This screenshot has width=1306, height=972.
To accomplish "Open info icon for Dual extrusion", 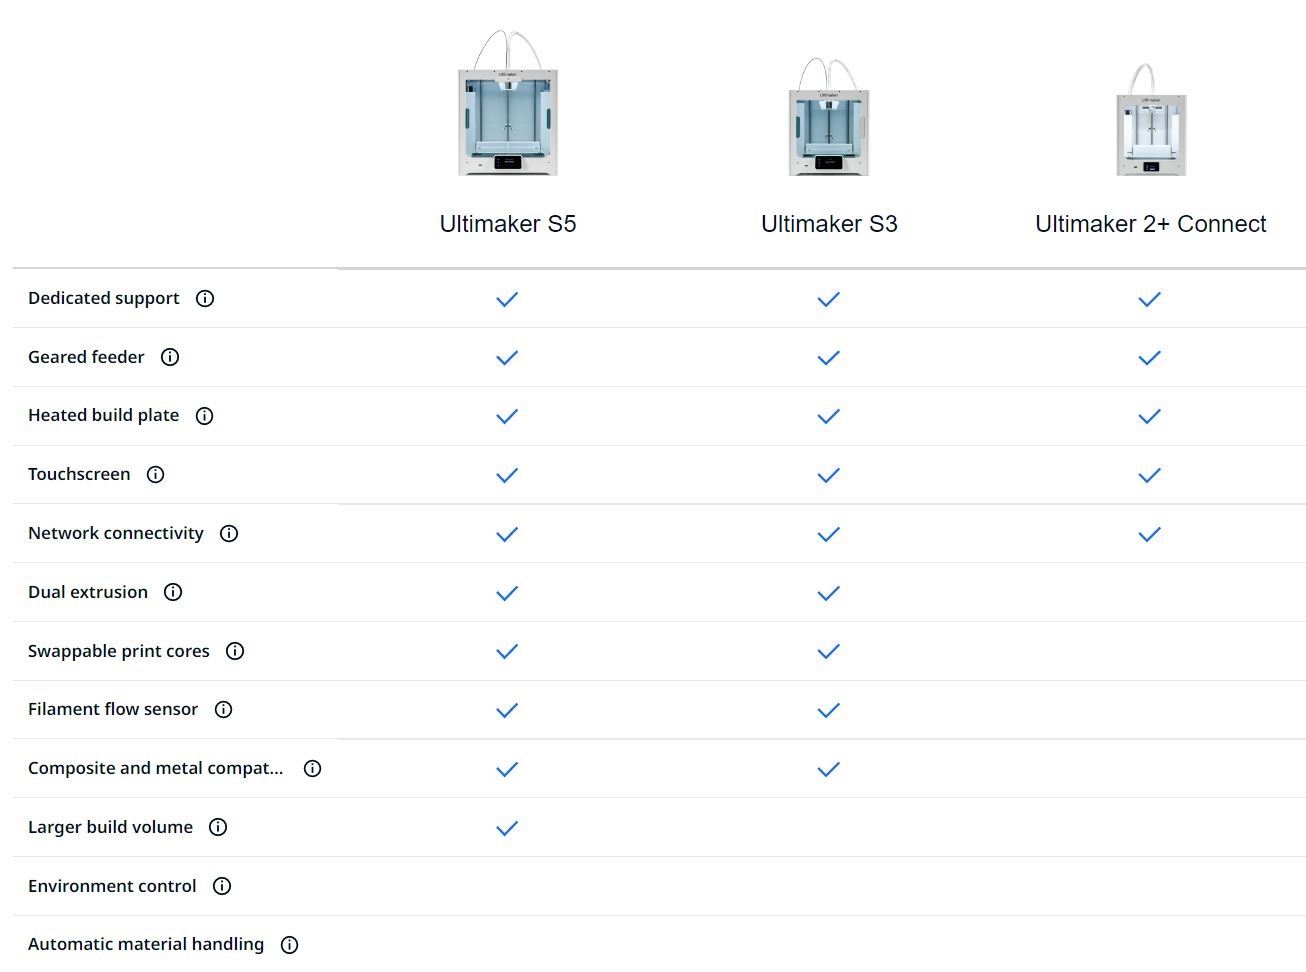I will point(173,592).
